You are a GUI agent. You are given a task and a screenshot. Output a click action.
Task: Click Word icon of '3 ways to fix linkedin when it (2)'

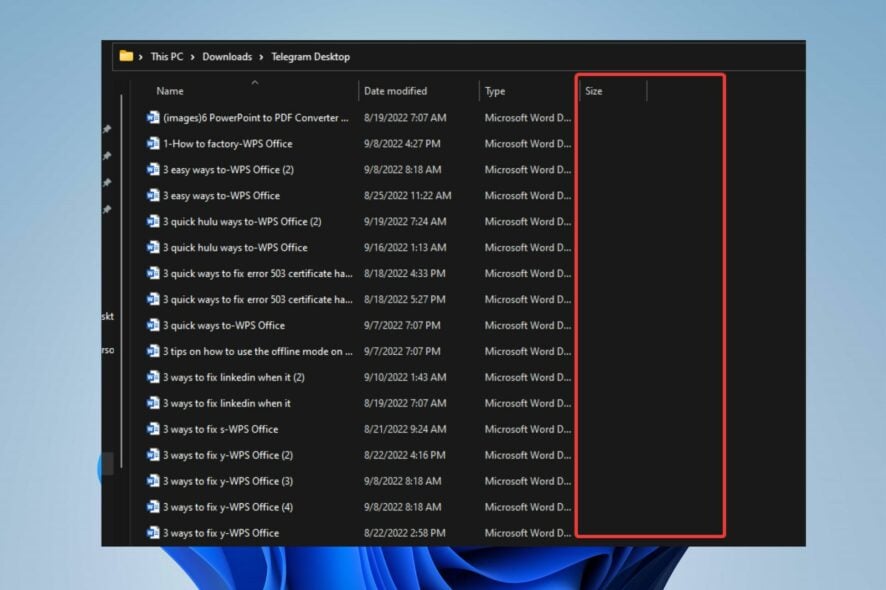pos(153,377)
